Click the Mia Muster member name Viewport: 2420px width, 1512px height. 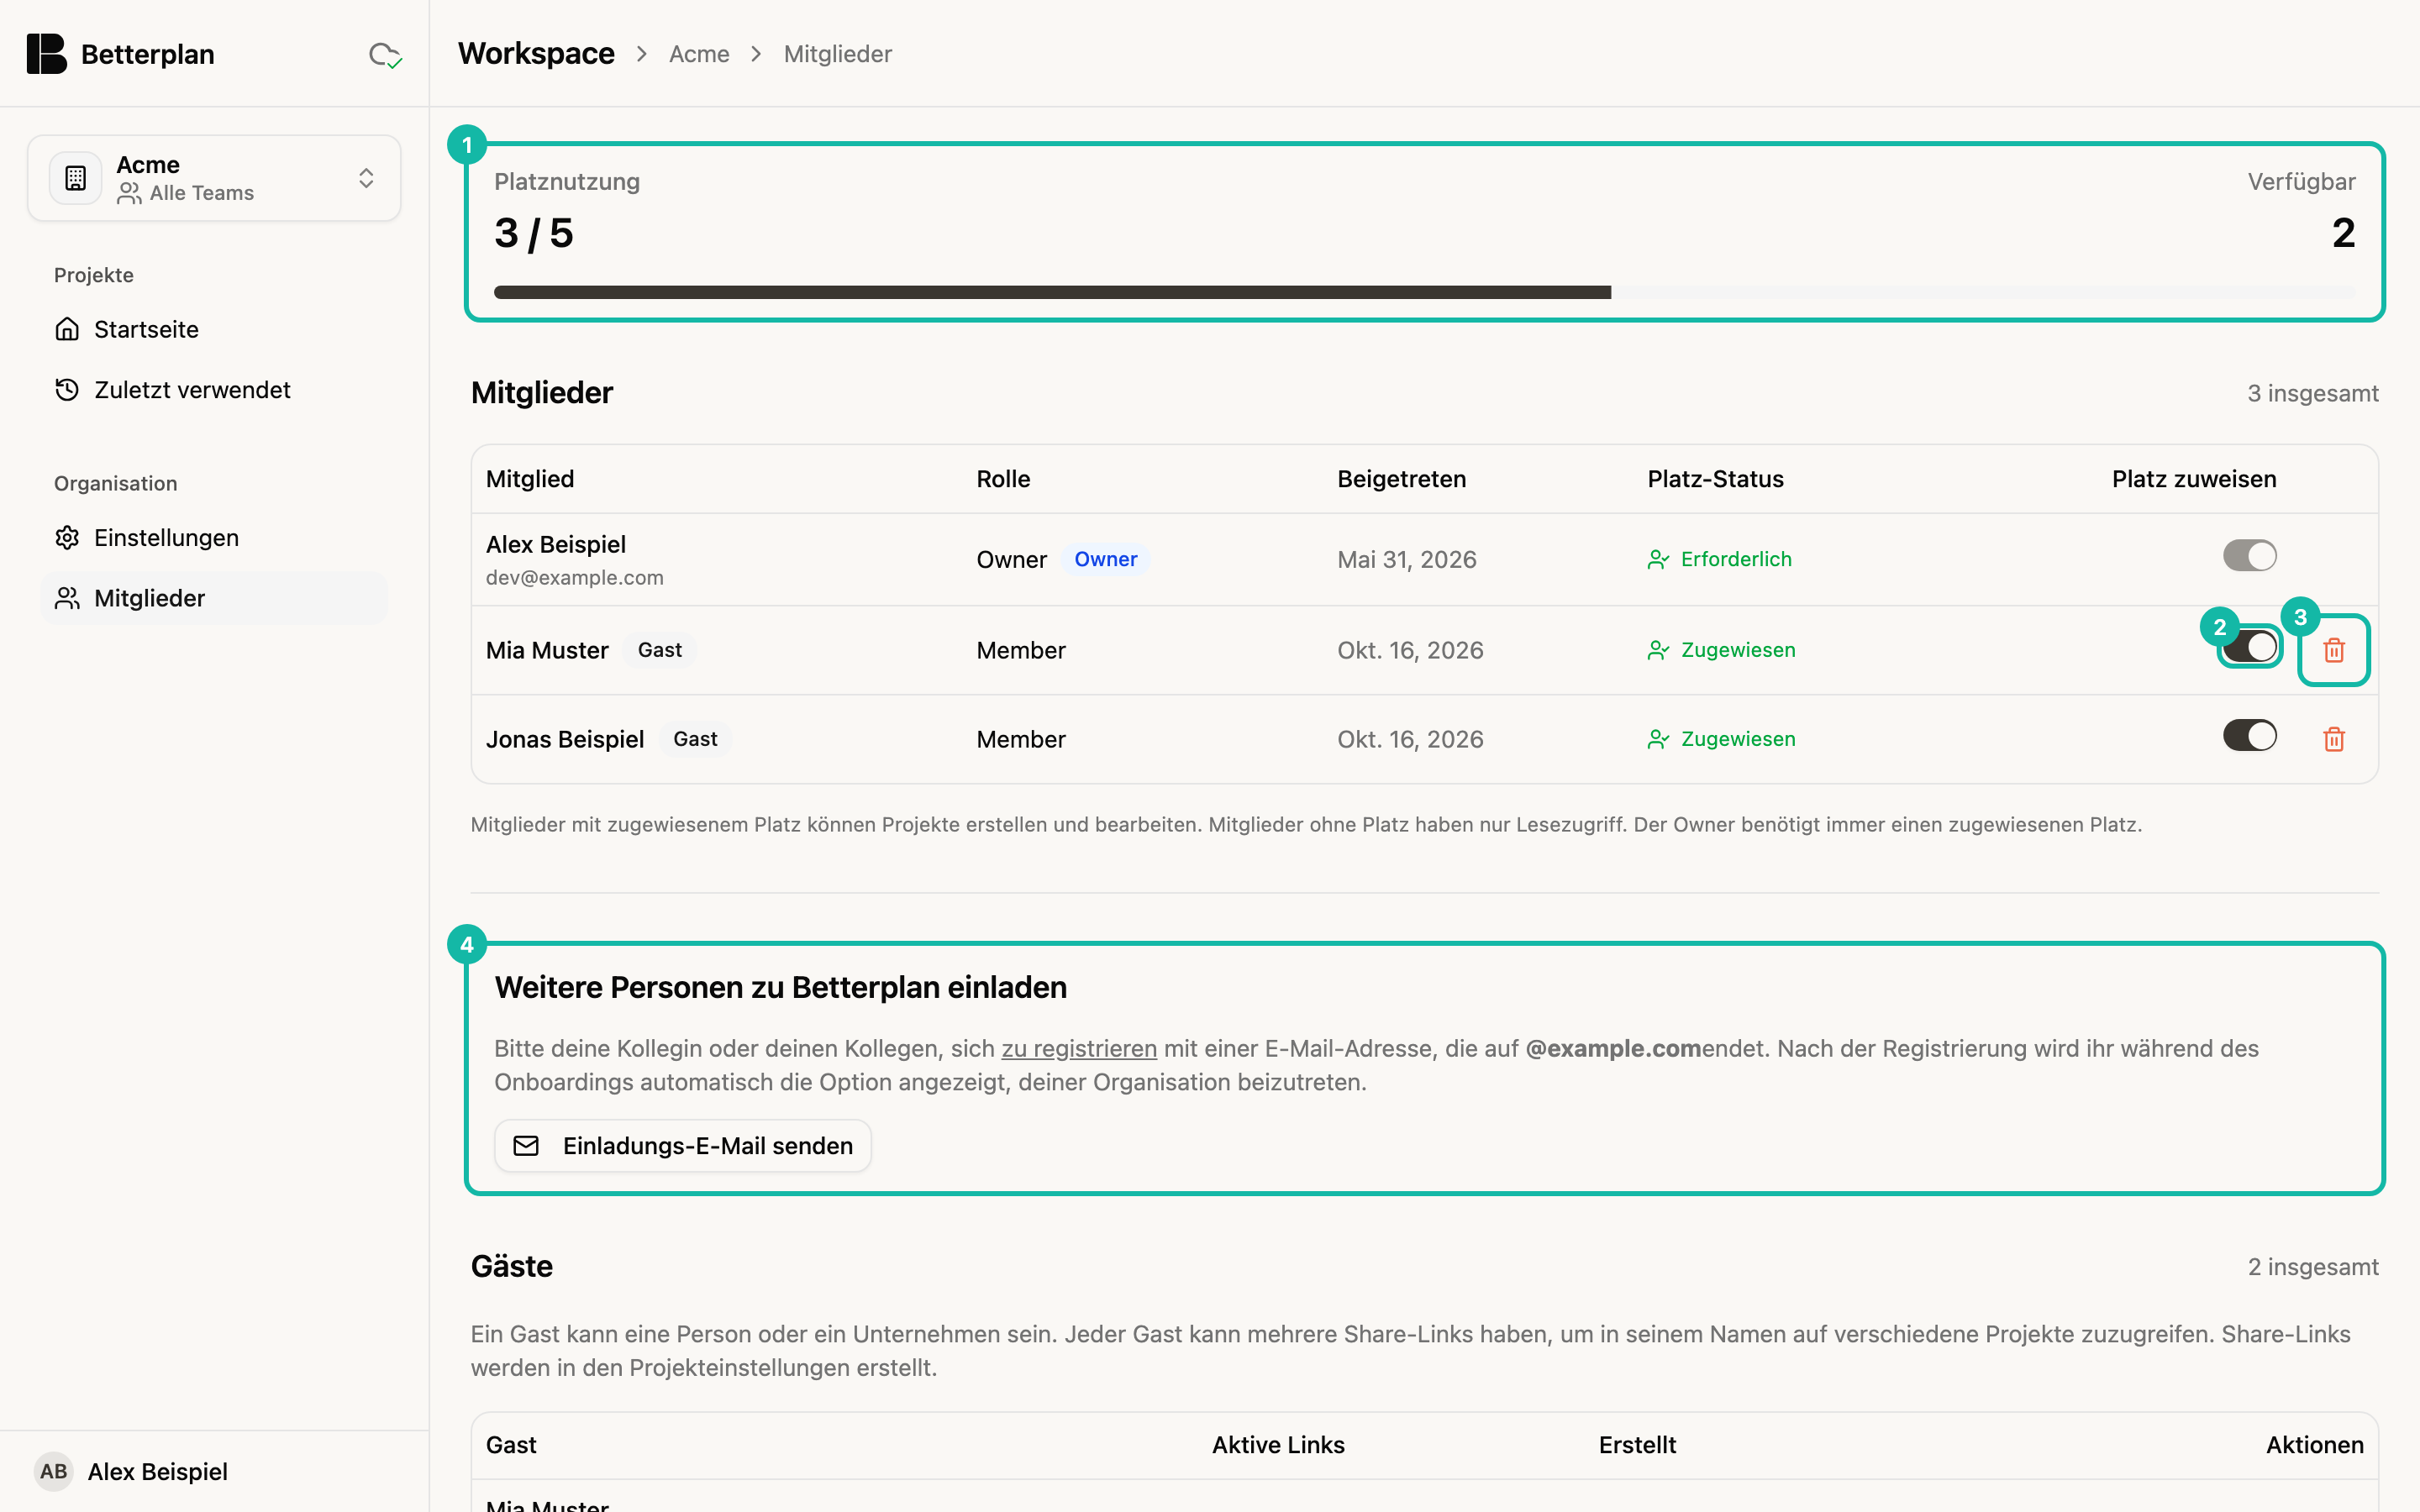(547, 650)
